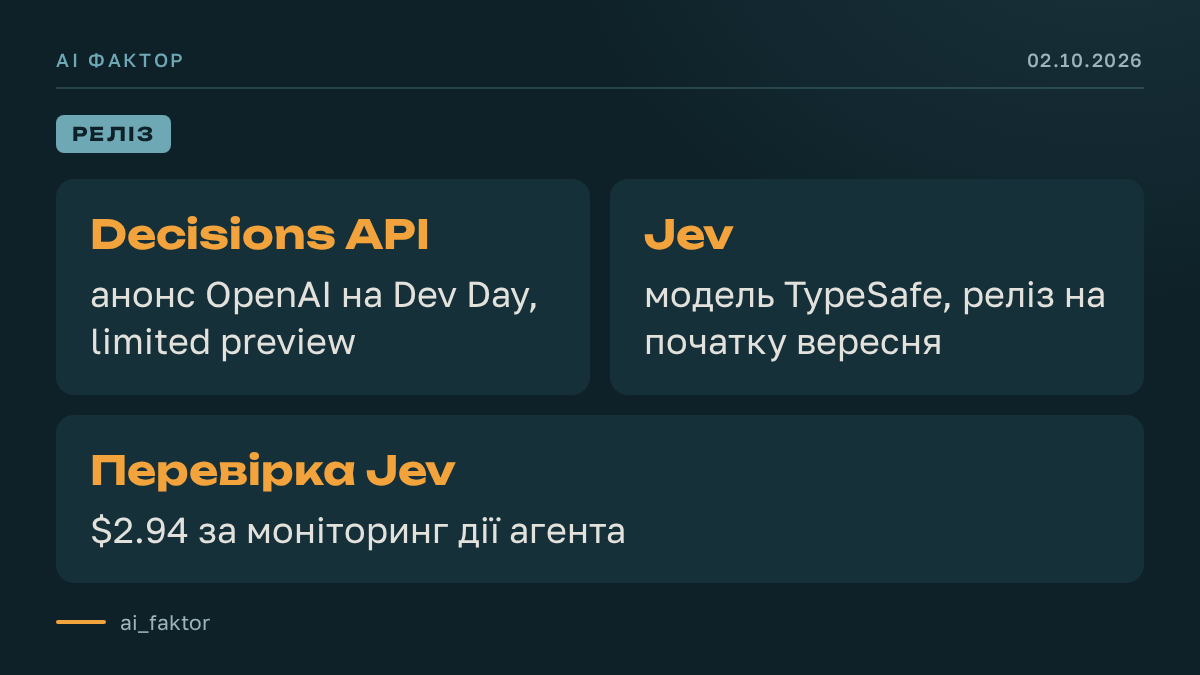Screen dimensions: 1200x675
Task: Click text "анонс OpenAI на Dev Day, limited preview"
Action: click(x=315, y=319)
